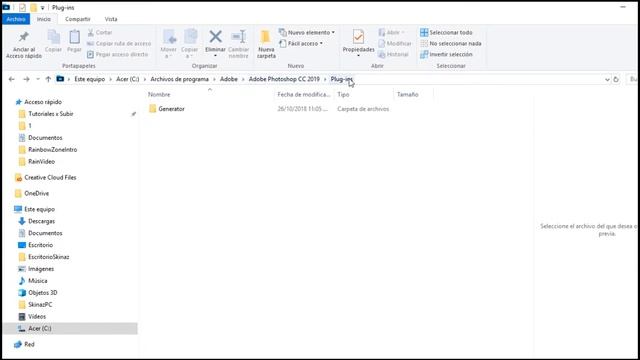Select the Generator folder
This screenshot has width=640, height=360.
coord(171,109)
